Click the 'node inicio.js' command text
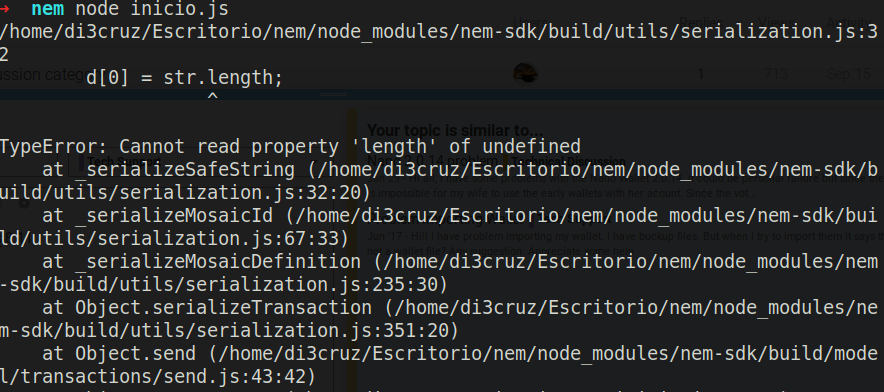884x392 pixels. (x=152, y=9)
